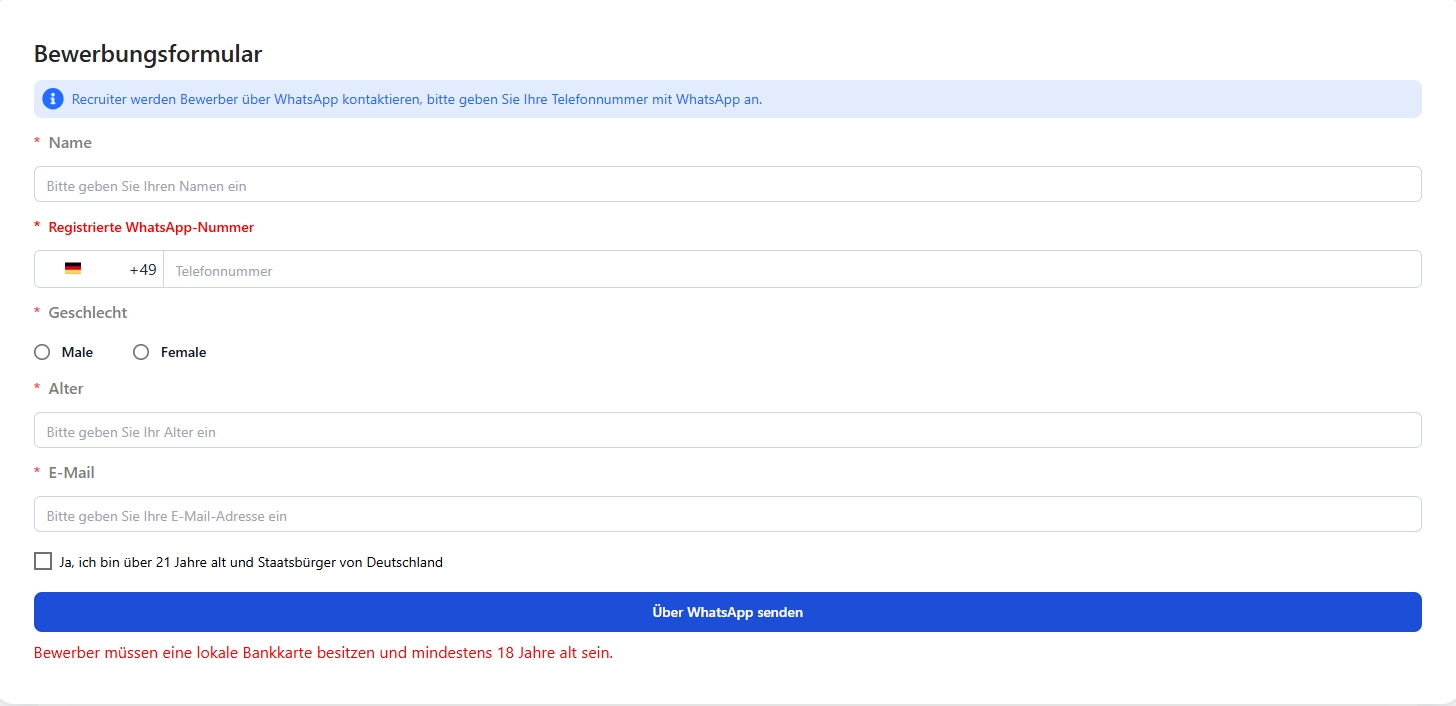Image resolution: width=1456 pixels, height=706 pixels.
Task: Click the Name field label
Action: click(x=70, y=143)
